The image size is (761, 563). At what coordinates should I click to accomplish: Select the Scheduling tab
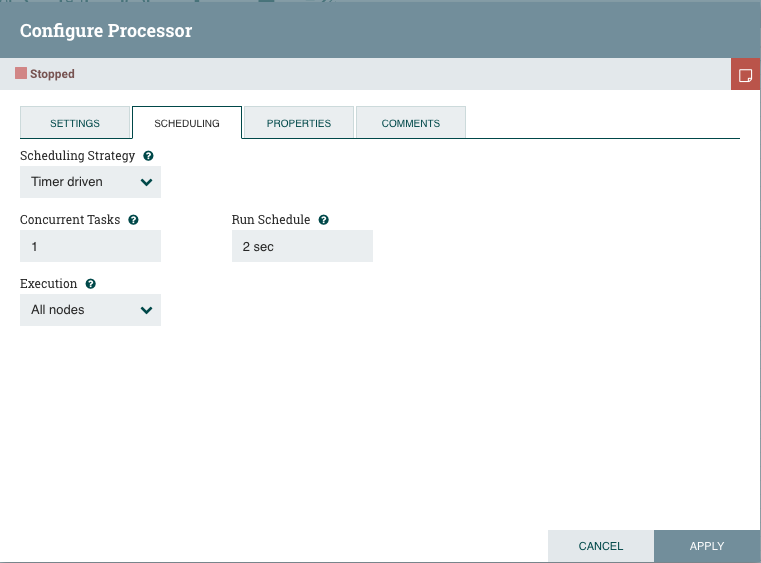tap(187, 123)
